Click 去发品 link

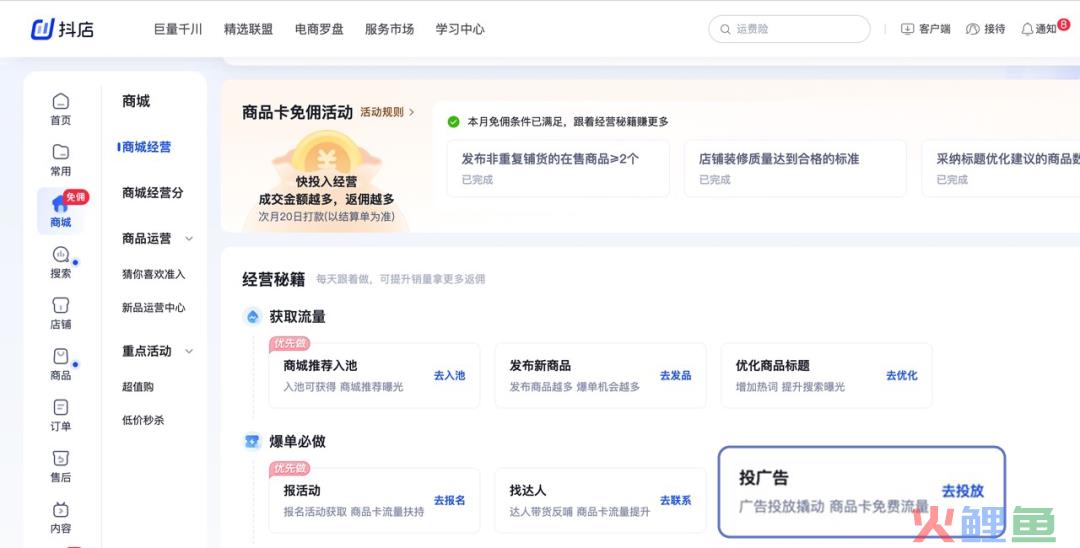tap(675, 375)
